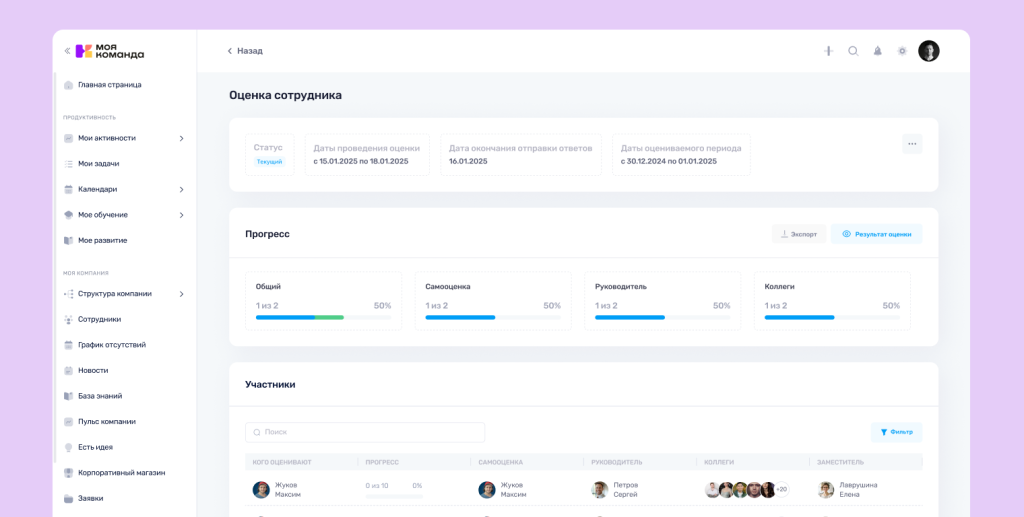Expand the Структура компании submenu arrow
The width and height of the screenshot is (1024, 517).
(181, 294)
